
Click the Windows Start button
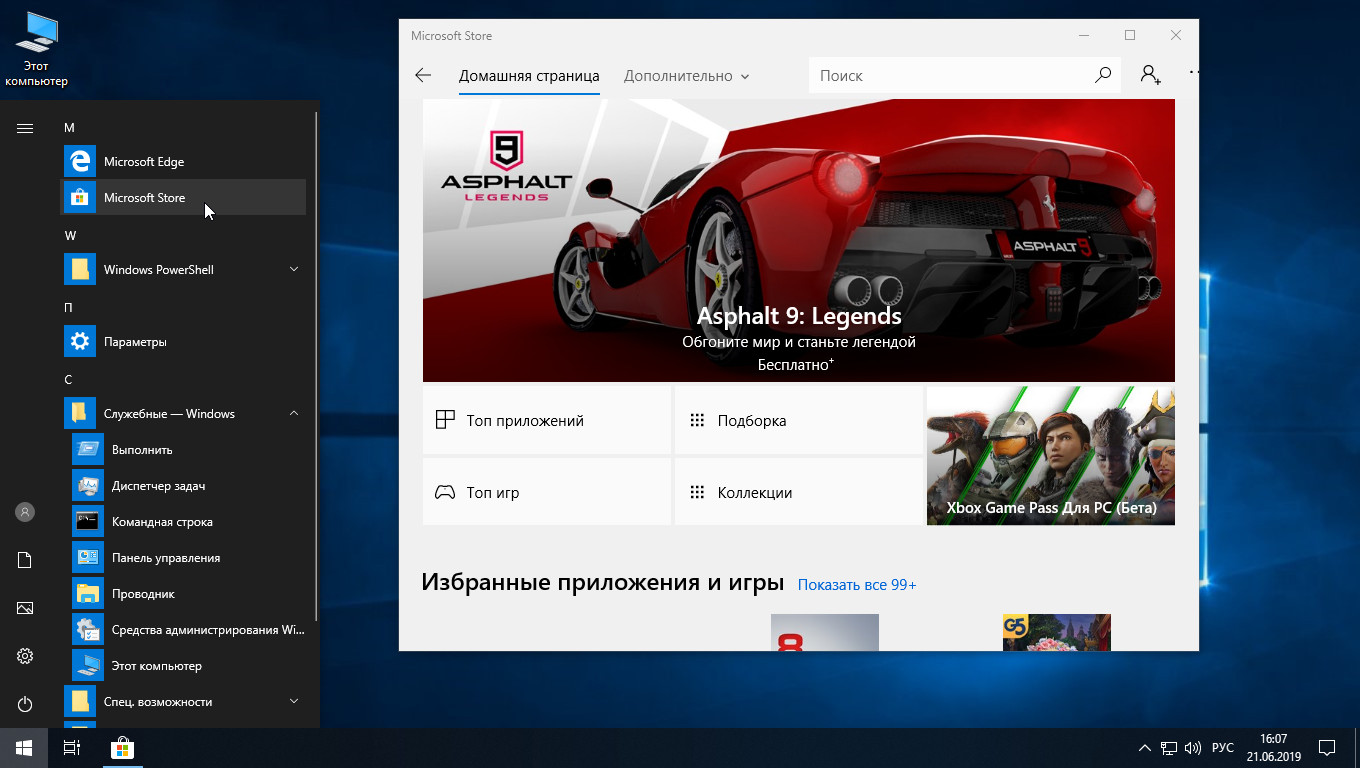[x=24, y=748]
